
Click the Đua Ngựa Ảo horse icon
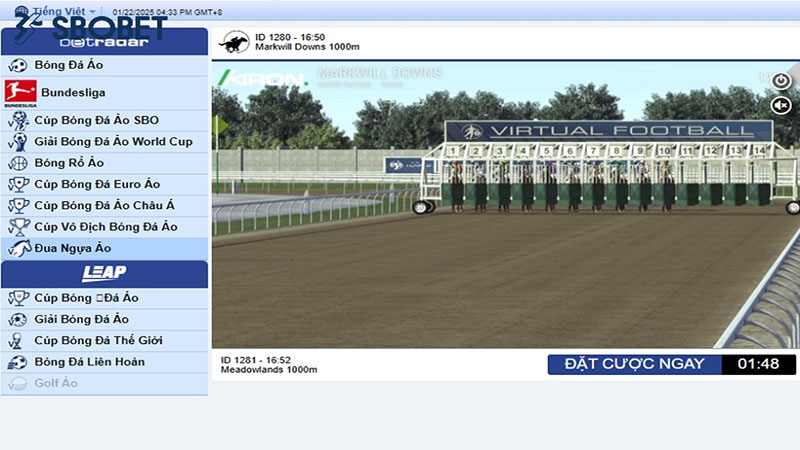19,248
